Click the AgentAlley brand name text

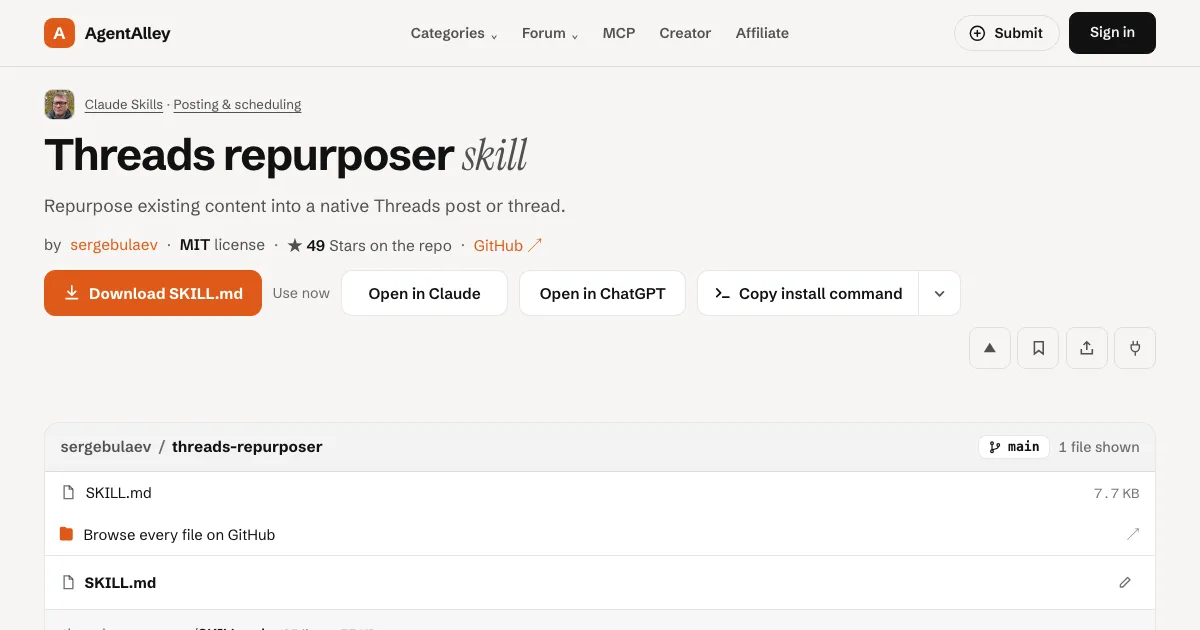coord(127,33)
